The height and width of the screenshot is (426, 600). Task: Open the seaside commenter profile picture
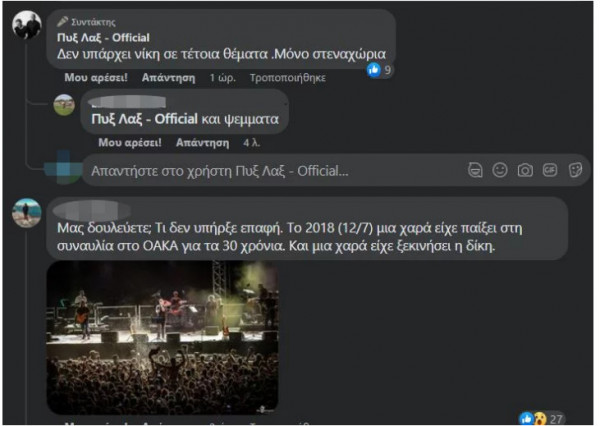(26, 213)
